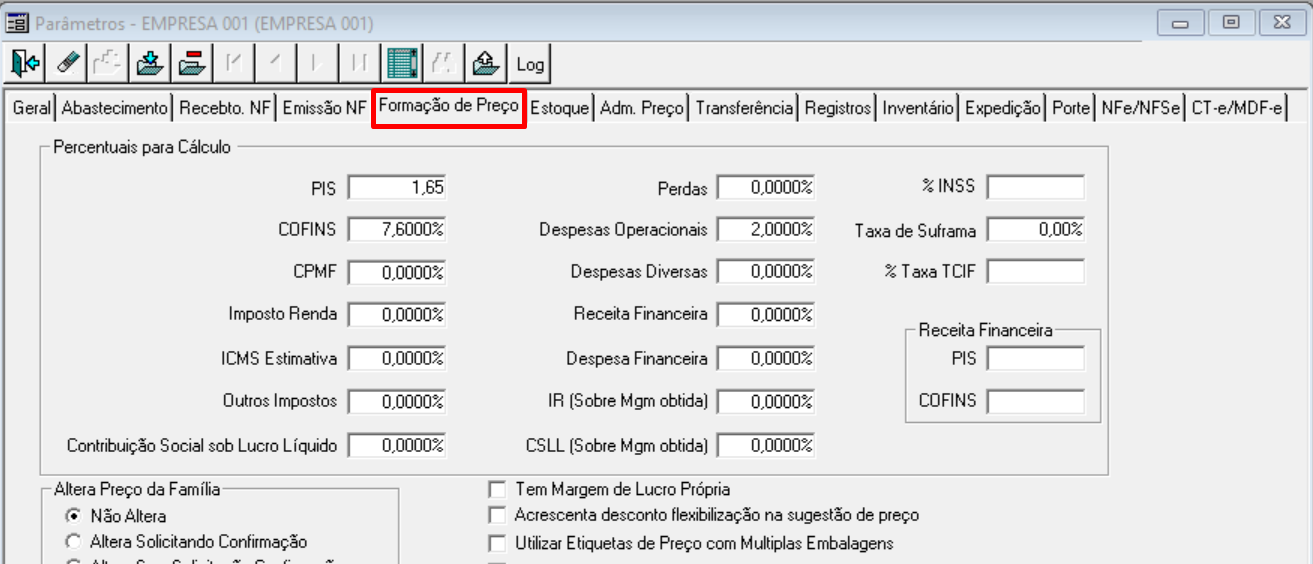Open the Transferência tab
Viewport: 1313px width, 564px height.
(x=745, y=108)
